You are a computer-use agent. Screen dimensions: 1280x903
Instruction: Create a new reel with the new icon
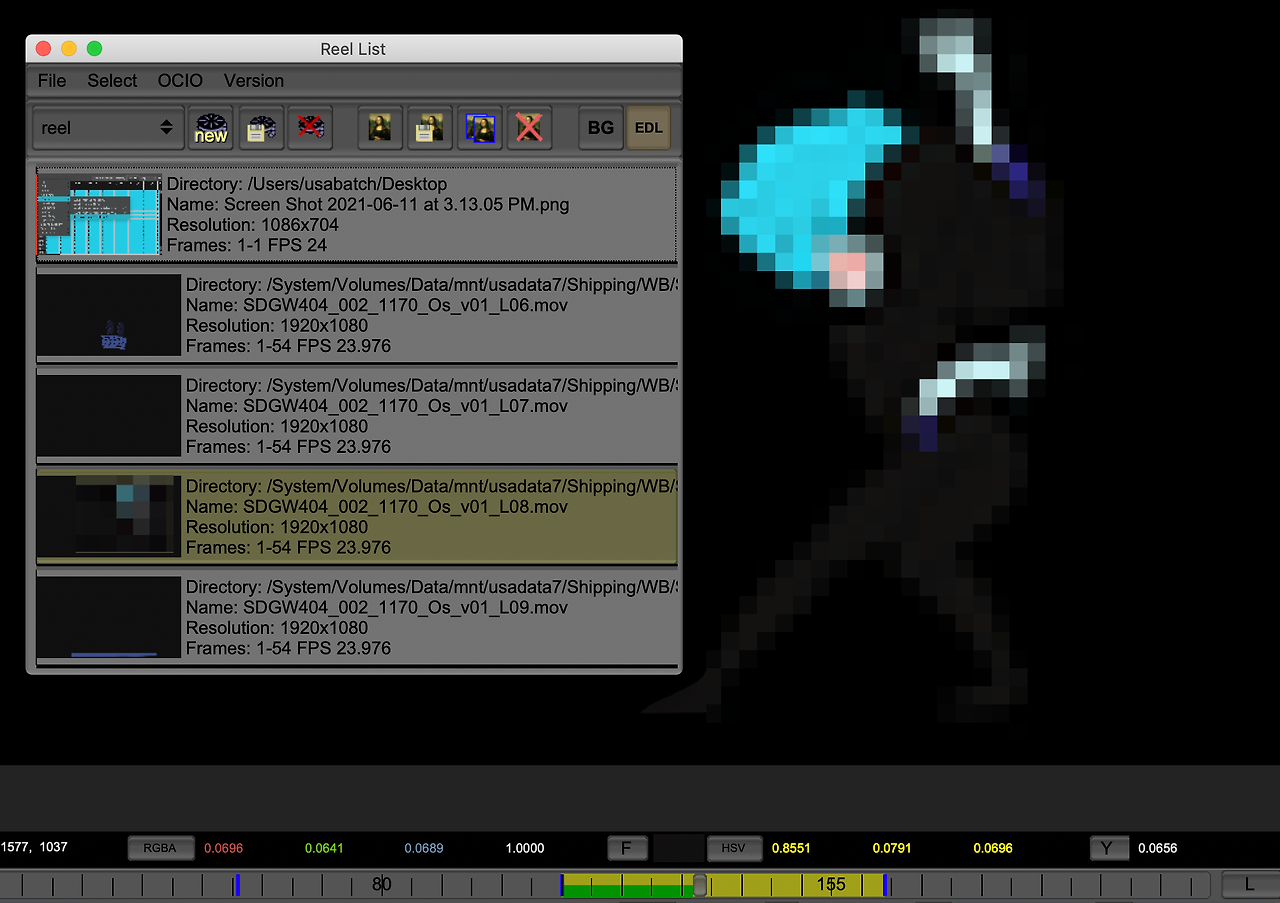point(210,128)
